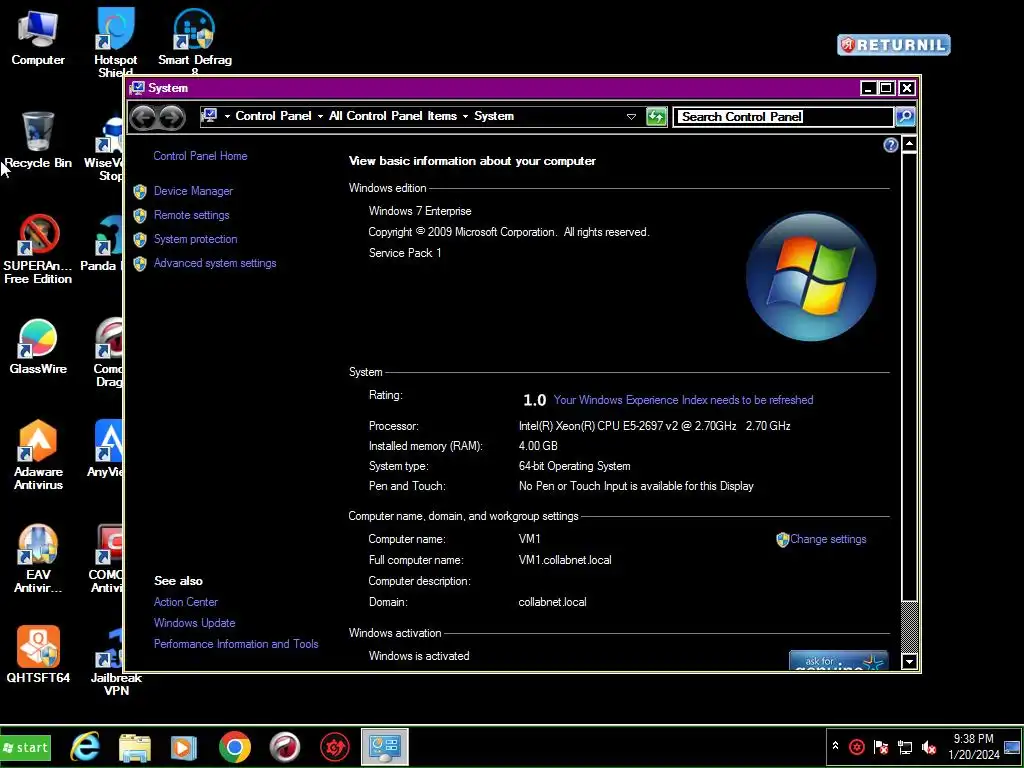Click the Control Panel breadcrumb segment

273,116
